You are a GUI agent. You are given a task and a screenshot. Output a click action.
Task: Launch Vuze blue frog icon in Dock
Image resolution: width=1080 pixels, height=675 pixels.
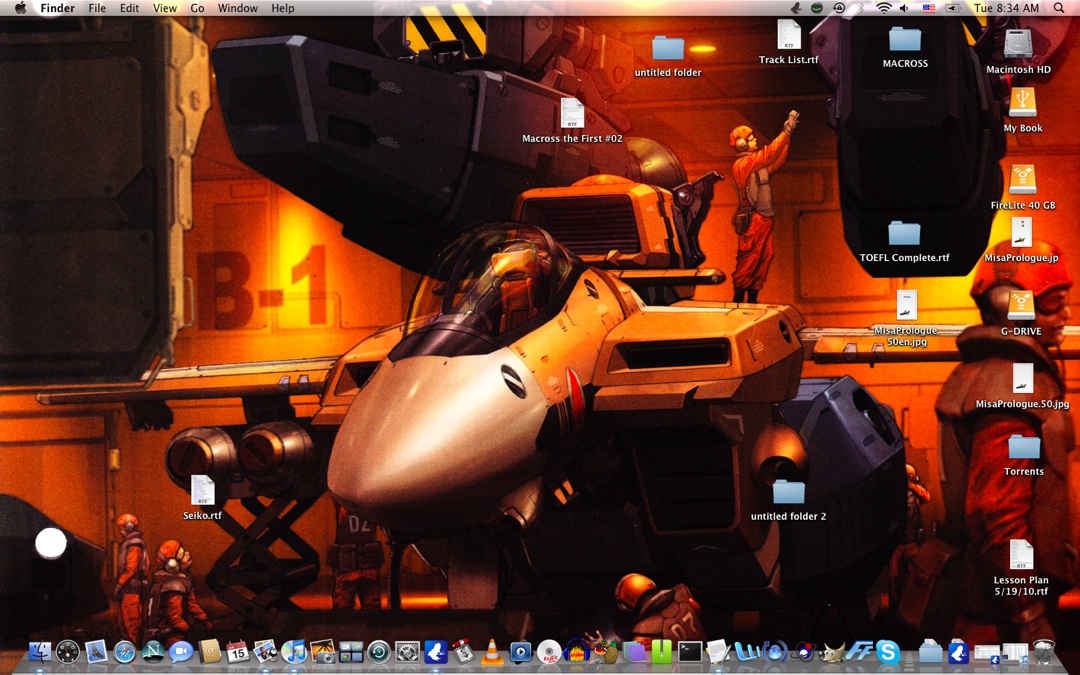coord(435,651)
